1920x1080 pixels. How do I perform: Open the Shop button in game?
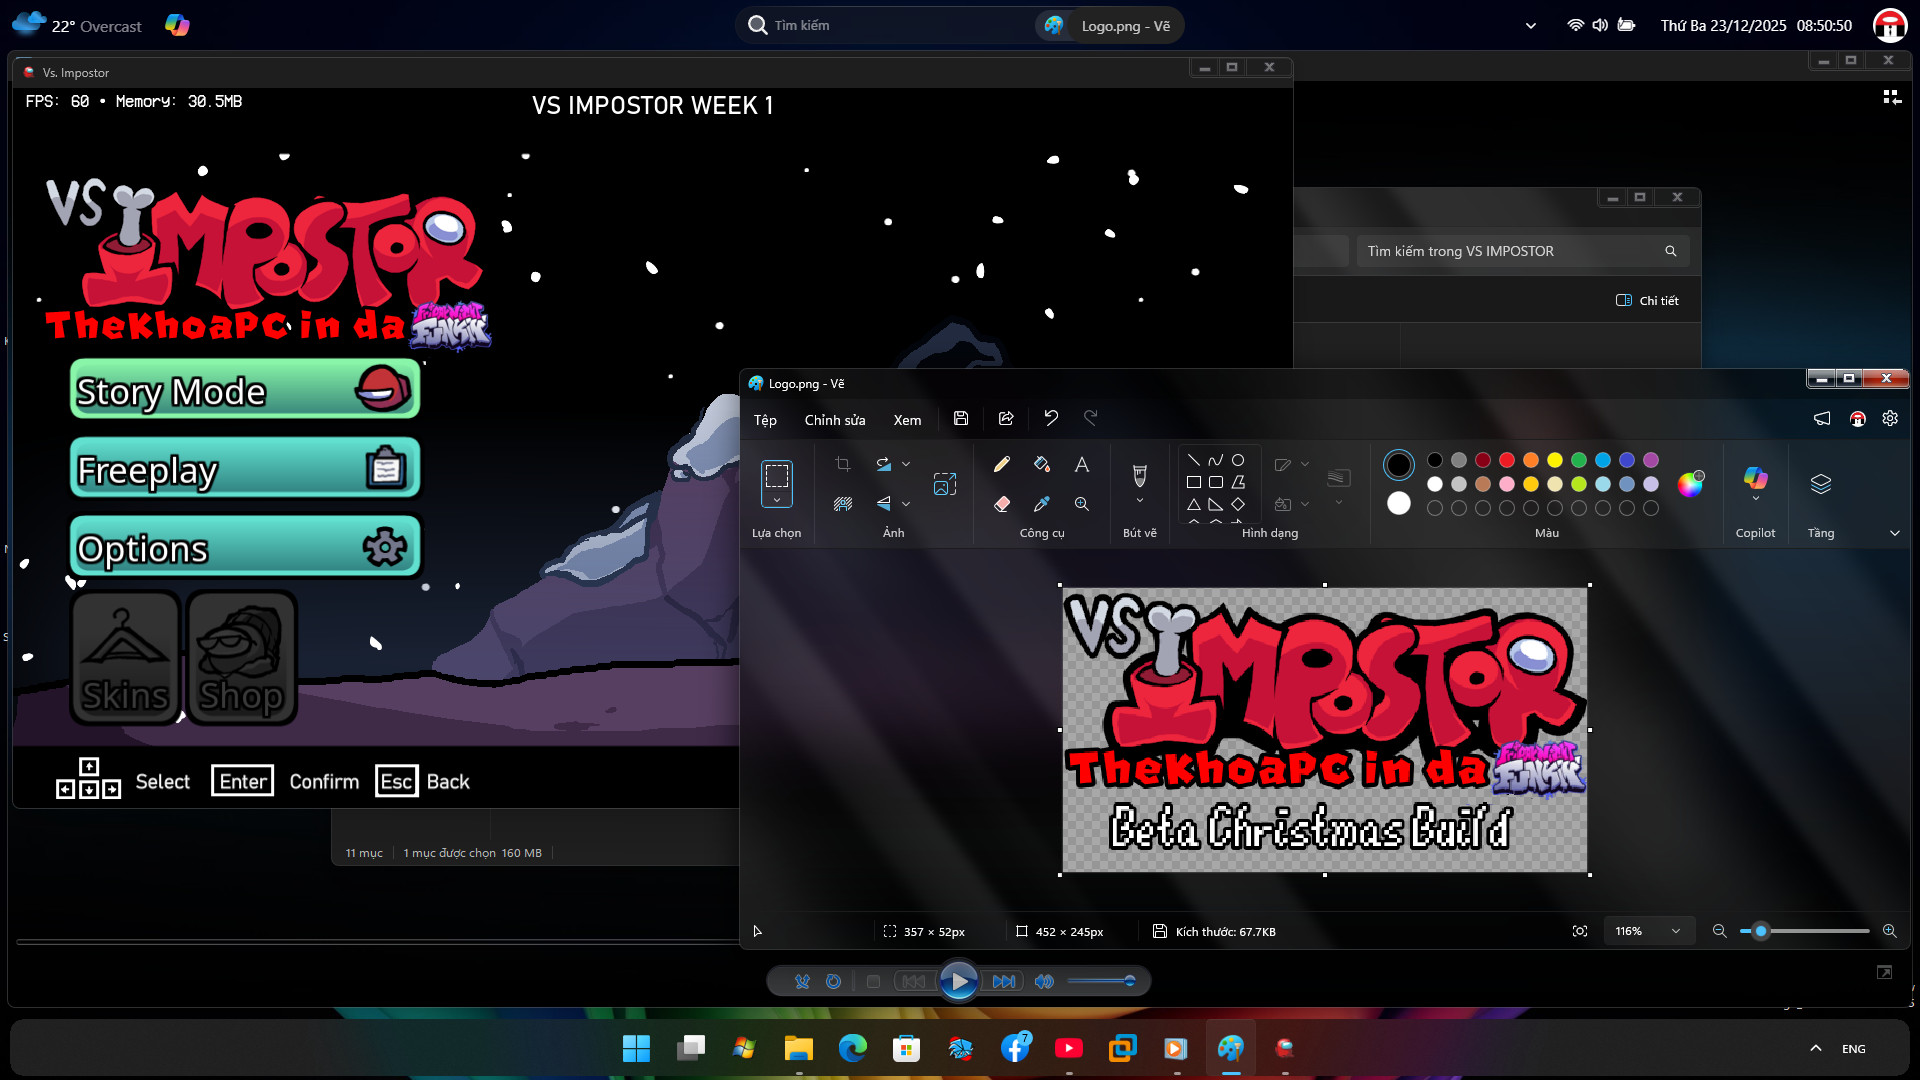click(241, 658)
